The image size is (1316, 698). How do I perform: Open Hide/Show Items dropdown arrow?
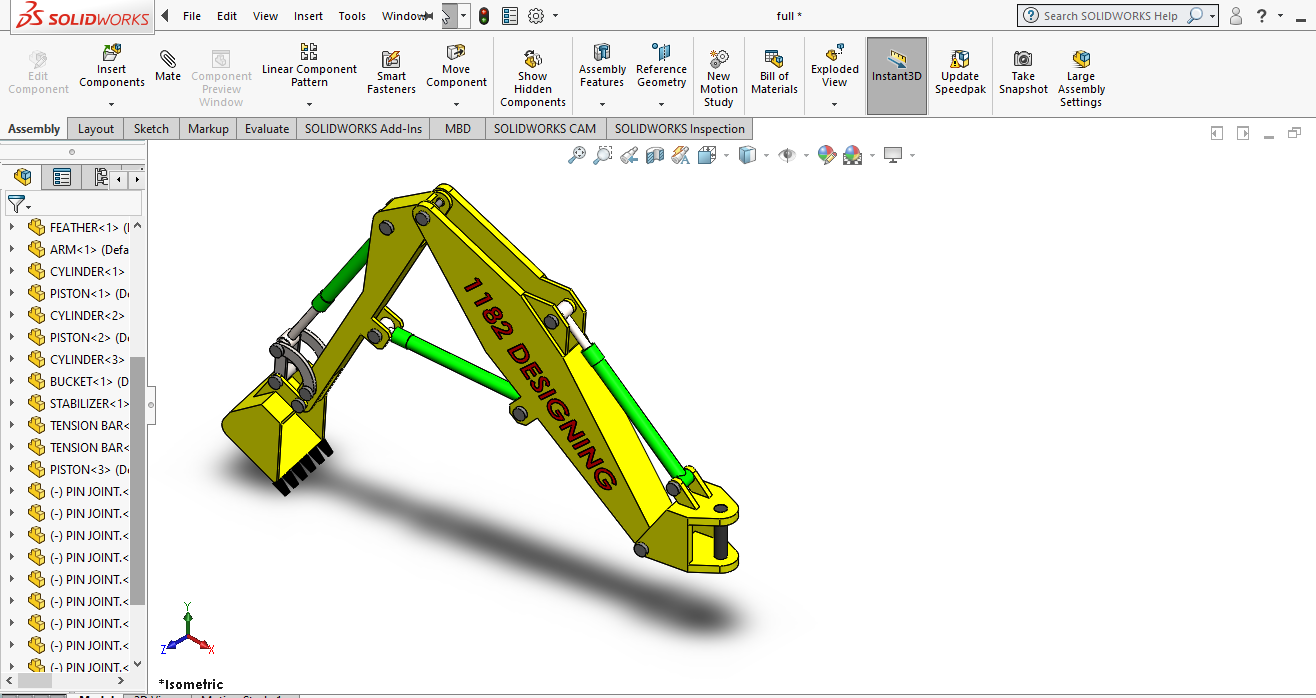(x=806, y=155)
